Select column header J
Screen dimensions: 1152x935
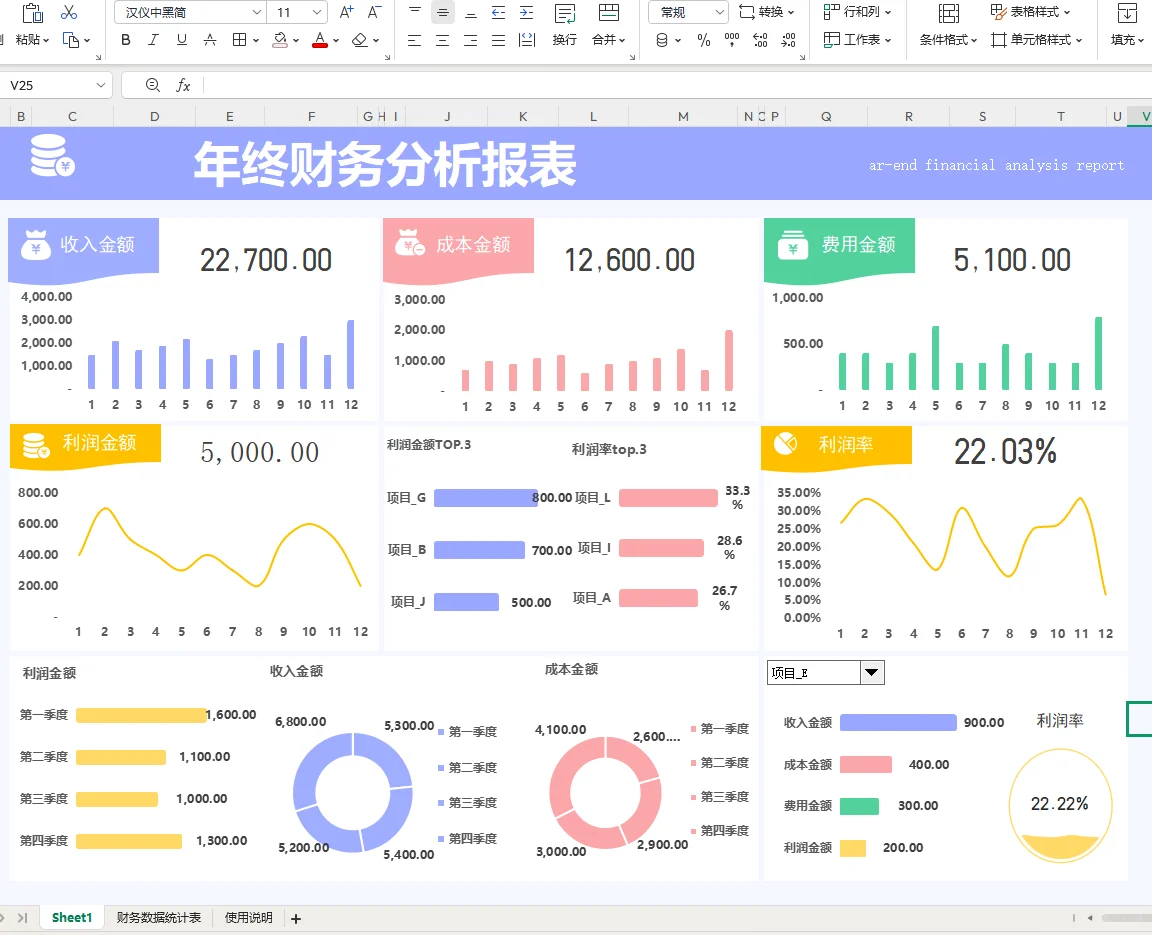[447, 116]
